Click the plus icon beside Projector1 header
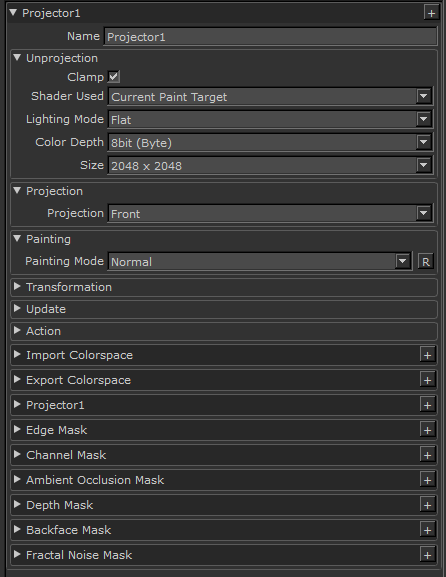Image resolution: width=446 pixels, height=577 pixels. (x=431, y=13)
